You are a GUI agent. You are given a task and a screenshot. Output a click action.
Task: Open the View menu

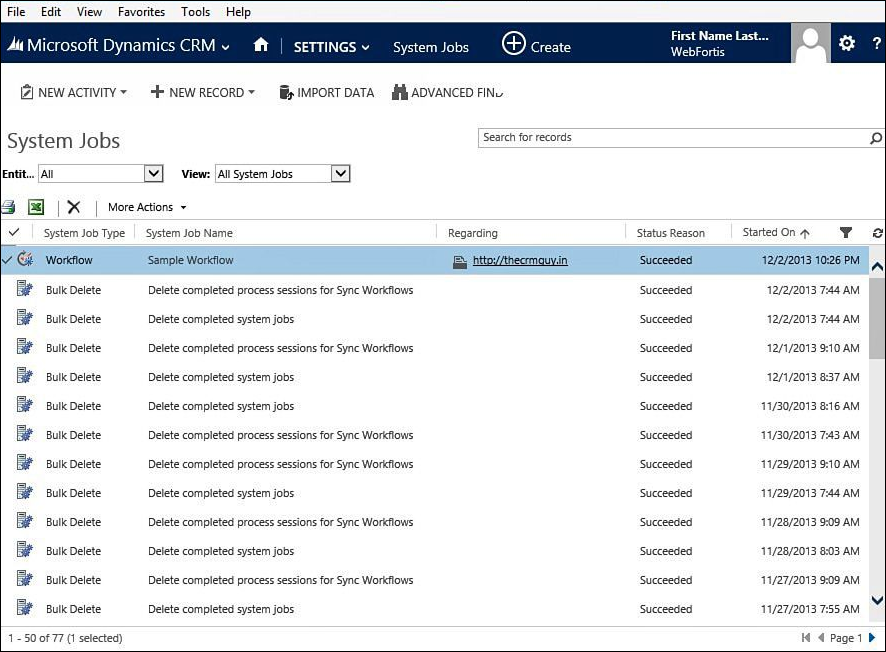pos(89,12)
